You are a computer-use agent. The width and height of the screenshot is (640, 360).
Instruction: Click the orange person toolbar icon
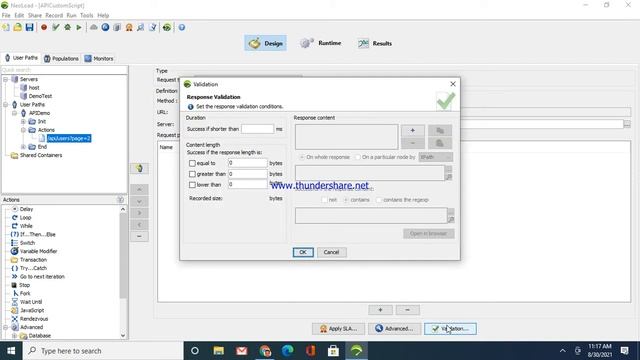coord(129,27)
